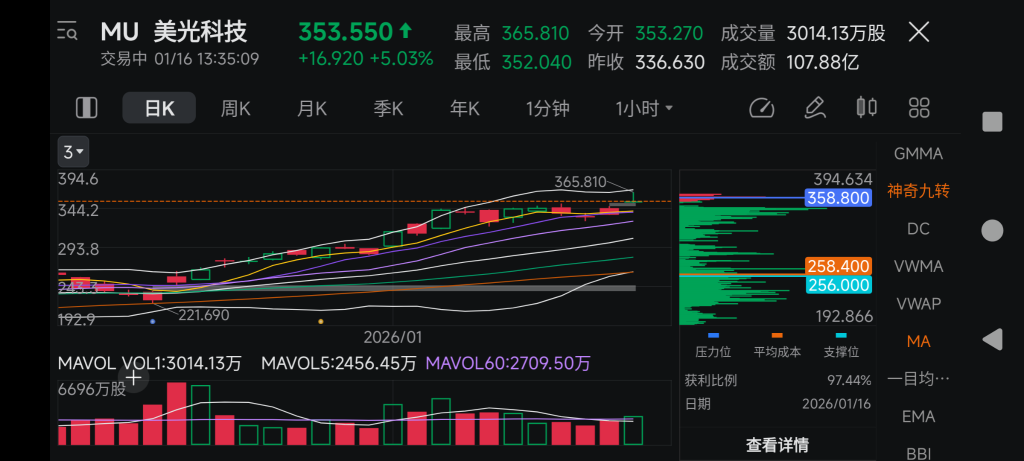Screen dimensions: 1024x461
Task: Select the 358.800 pressure price label
Action: click(x=839, y=198)
